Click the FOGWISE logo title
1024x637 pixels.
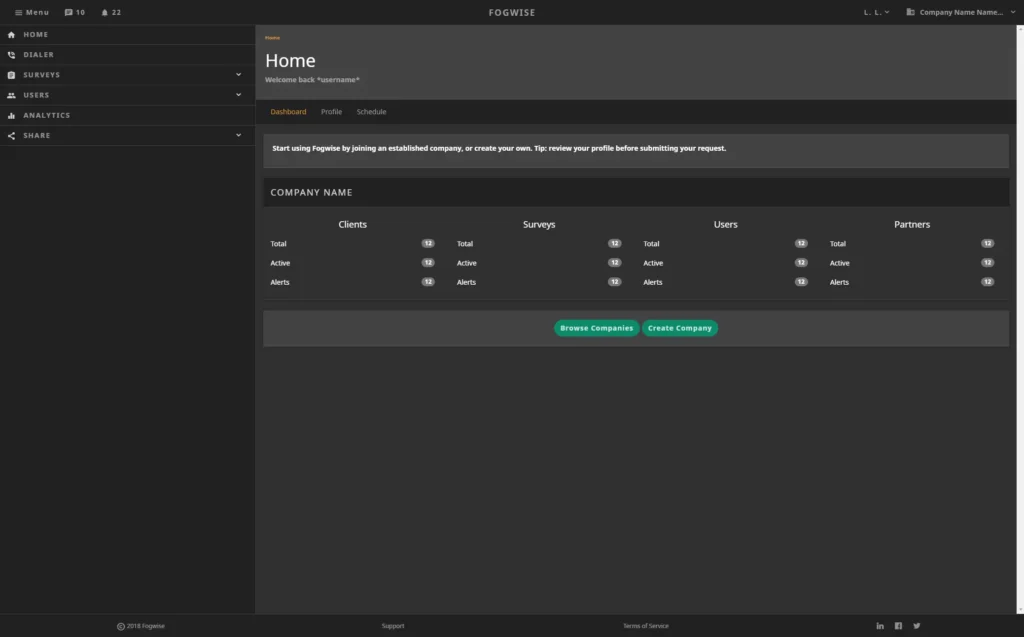[x=512, y=12]
